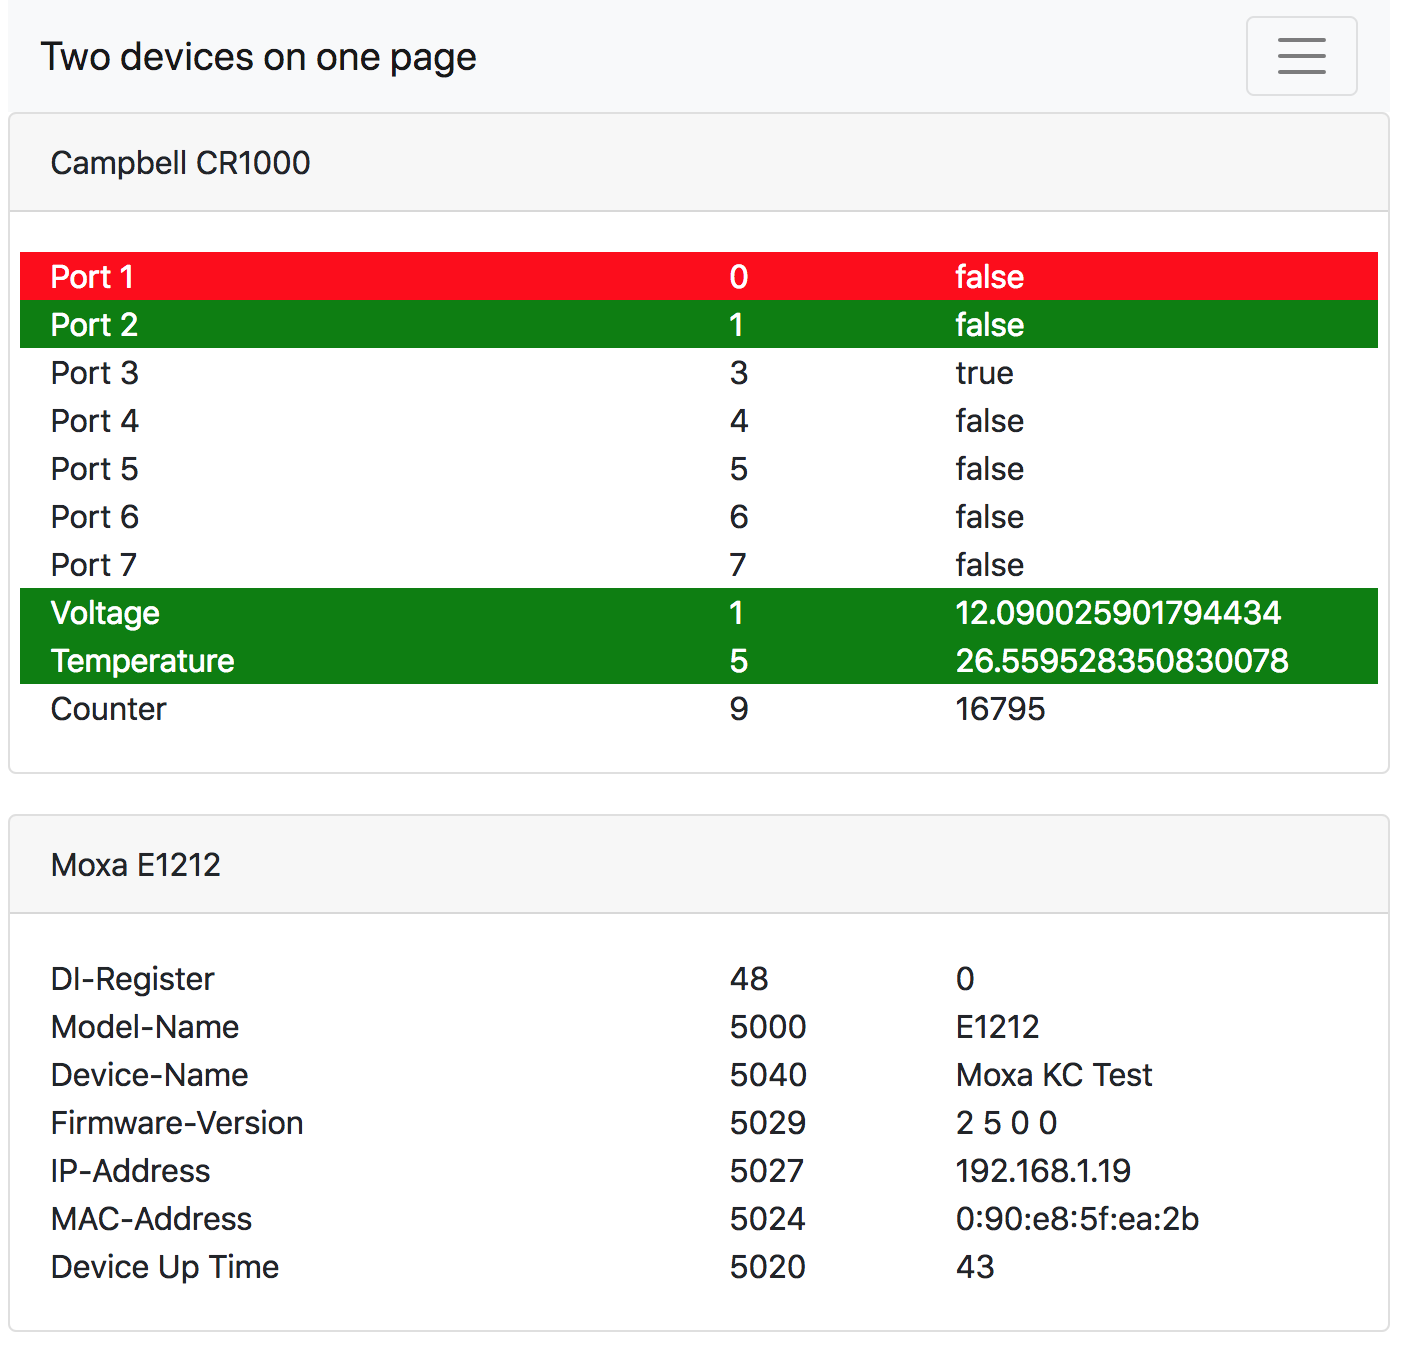Click the red 'Port 1' row label
This screenshot has height=1362, width=1410.
(92, 277)
